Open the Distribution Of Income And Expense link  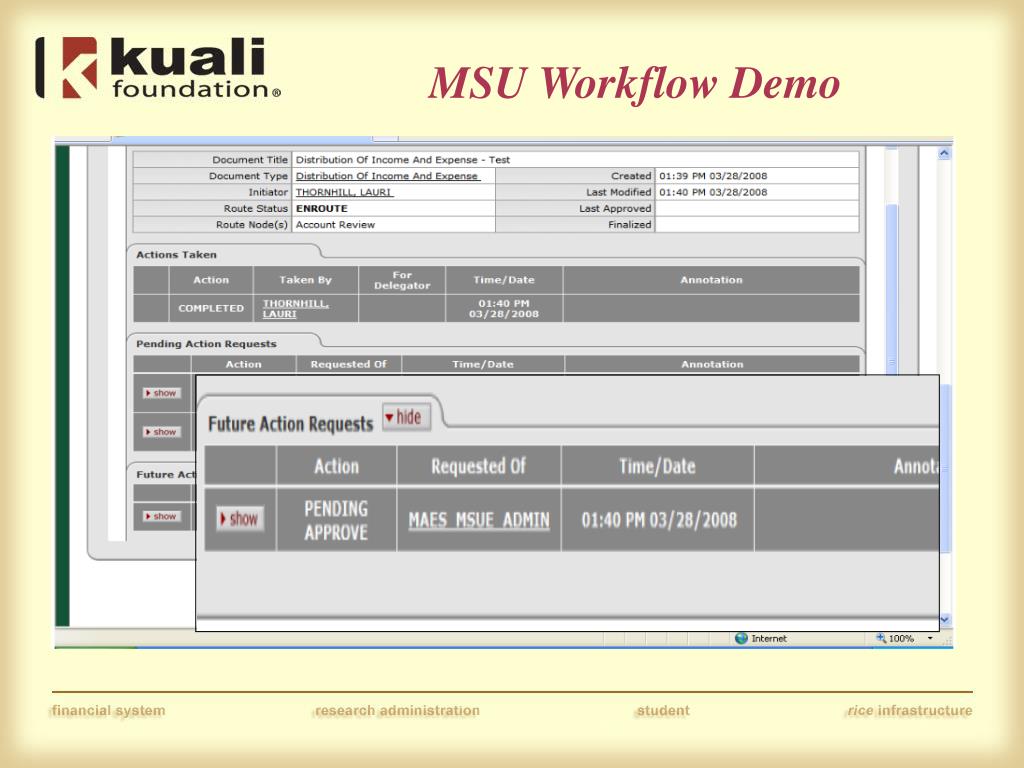pos(388,176)
